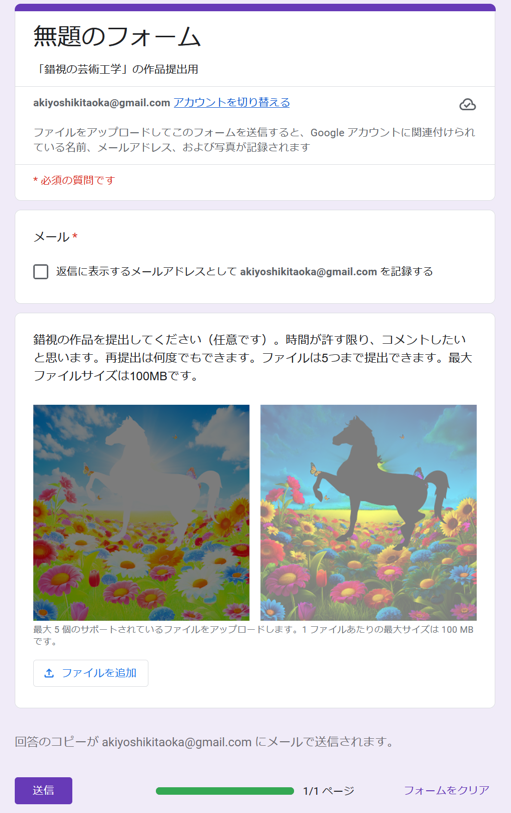Click the bold email address in the header
The image size is (511, 813).
coord(102,103)
